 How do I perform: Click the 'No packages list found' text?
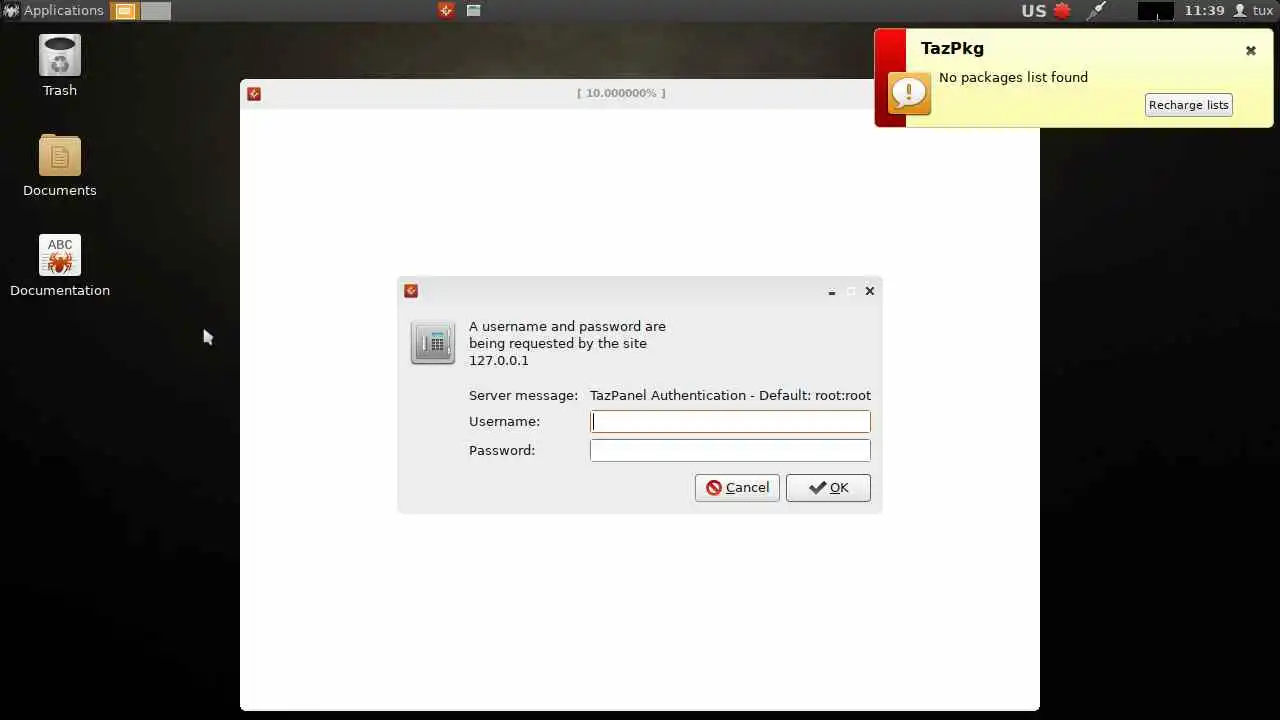point(1013,77)
